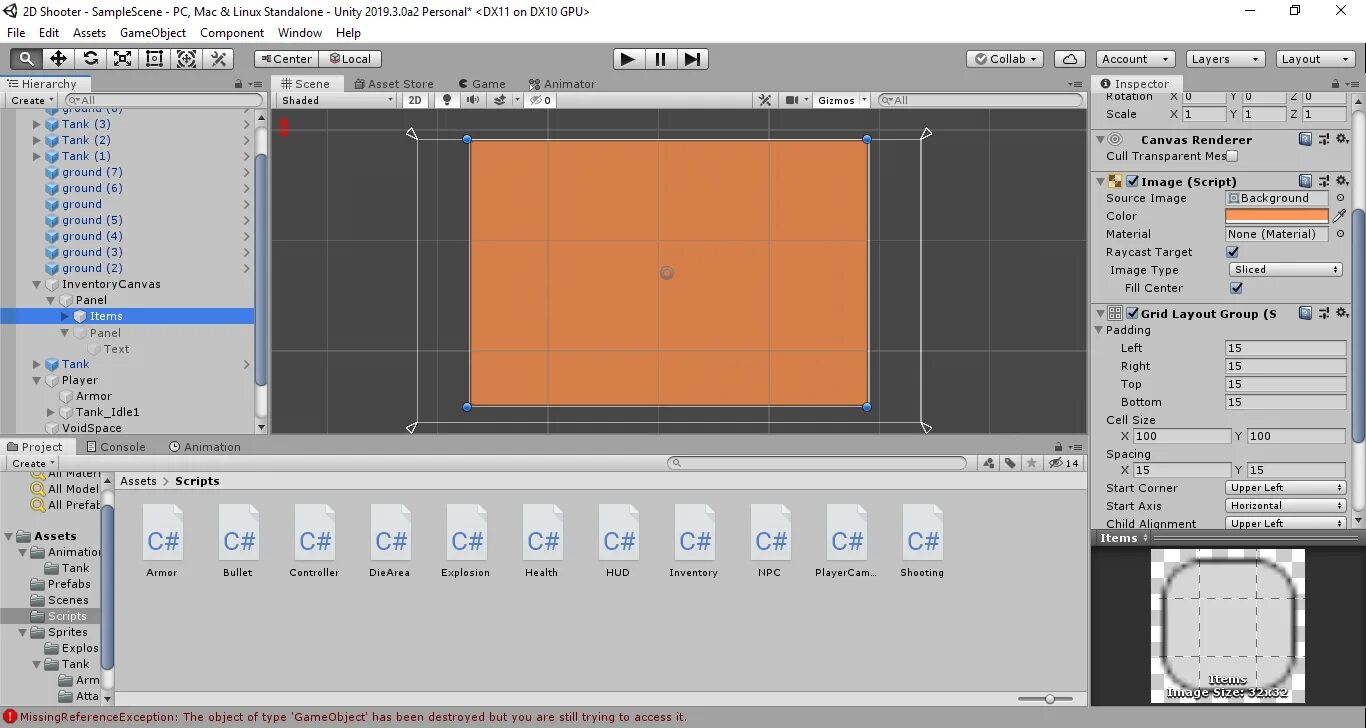The height and width of the screenshot is (728, 1366).
Task: Switch to the Game tab
Action: pos(482,84)
